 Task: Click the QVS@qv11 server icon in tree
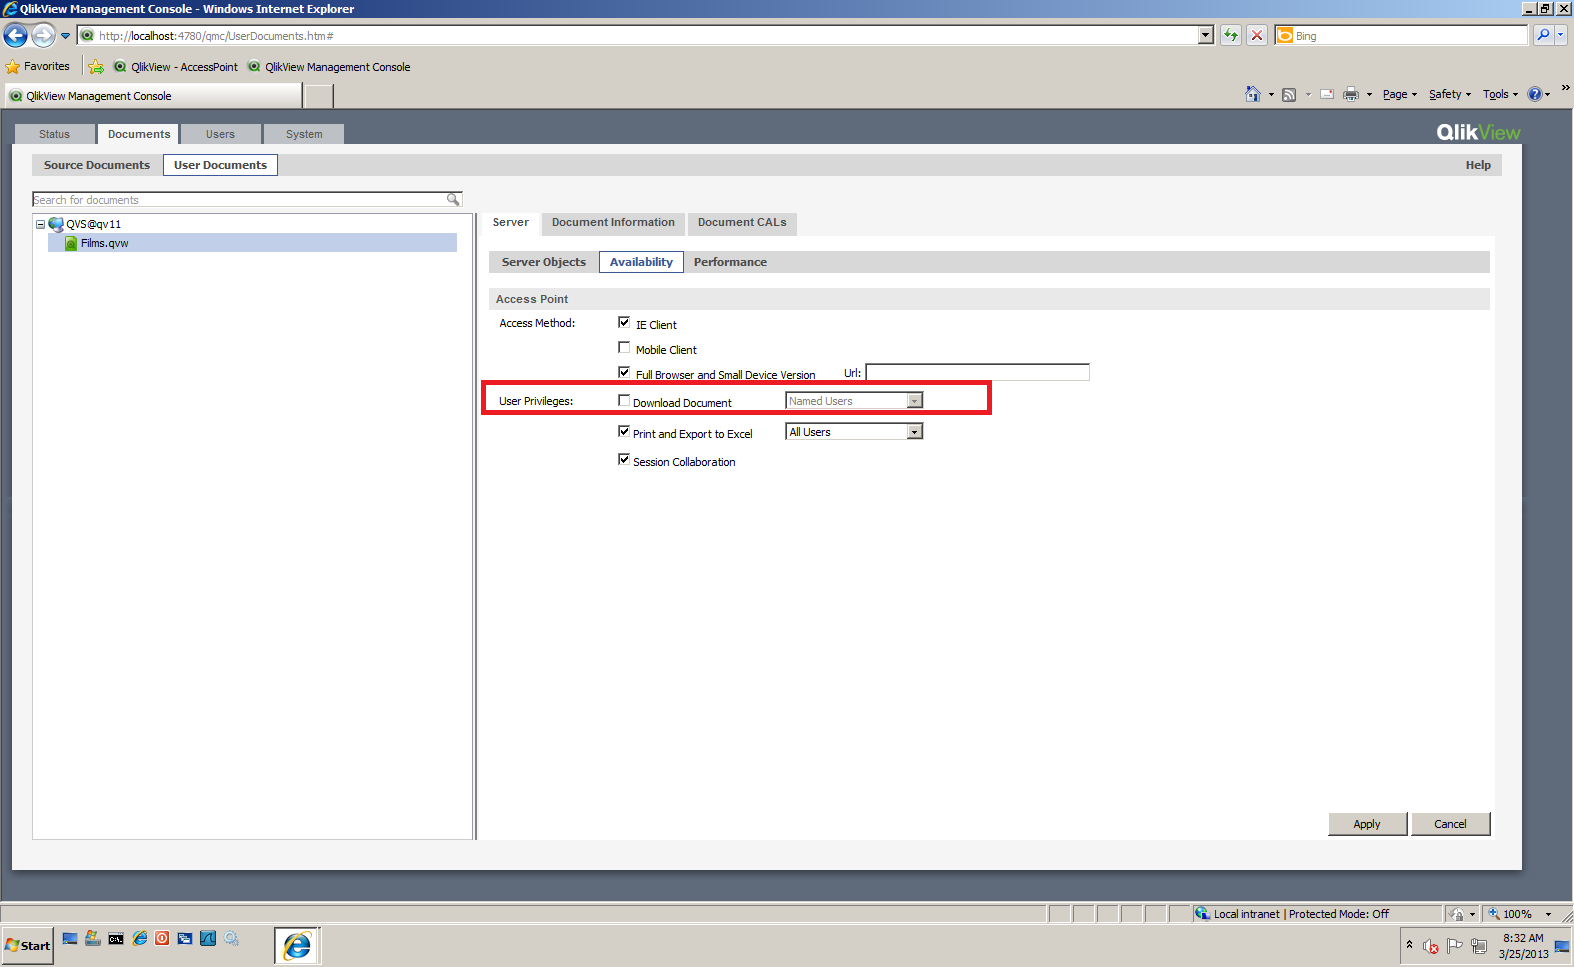coord(56,224)
